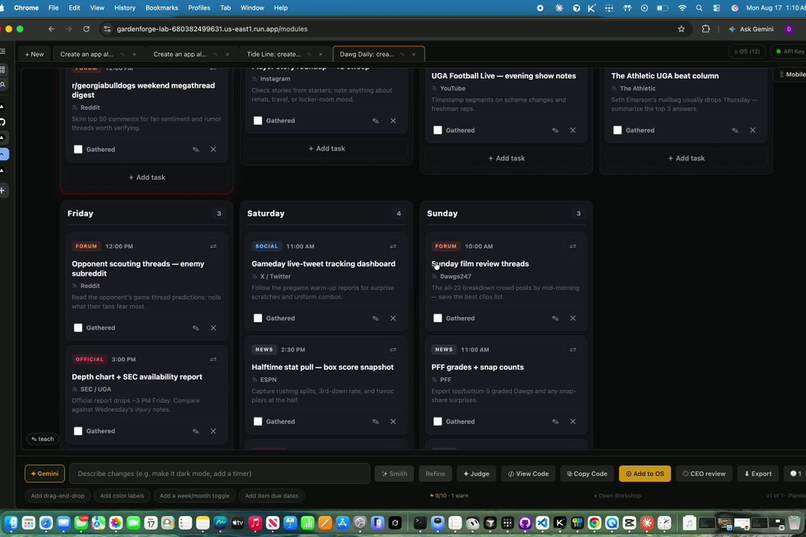This screenshot has width=806, height=537.
Task: Delete the Gameday live-tweet tracking dashboard card
Action: click(393, 319)
